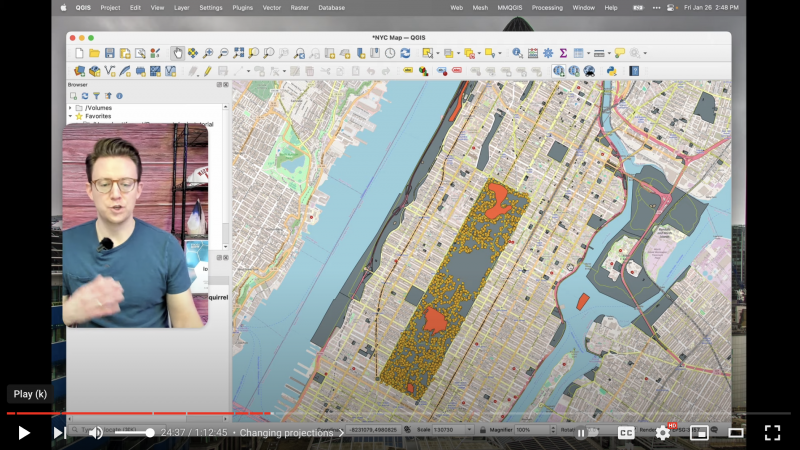The width and height of the screenshot is (800, 450).
Task: Select the Pan Map hand tool
Action: (178, 53)
